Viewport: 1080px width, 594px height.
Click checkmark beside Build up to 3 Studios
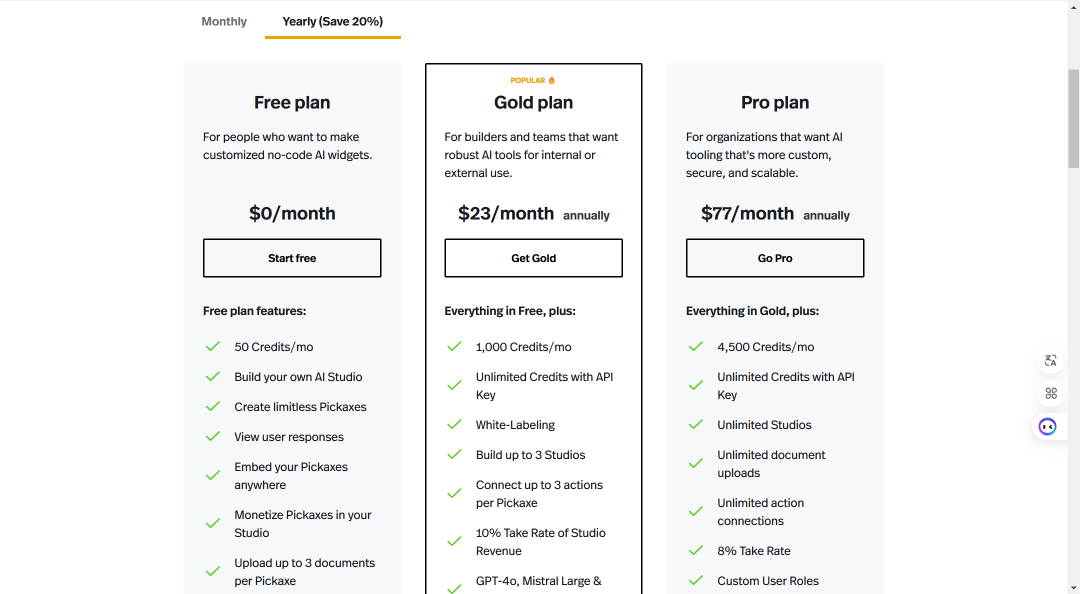[454, 455]
